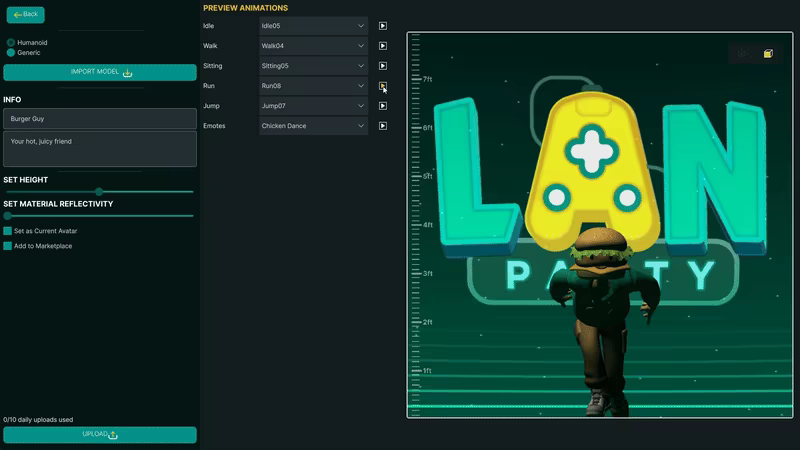The width and height of the screenshot is (800, 450).
Task: Play the Idle05 animation preview
Action: pos(383,26)
